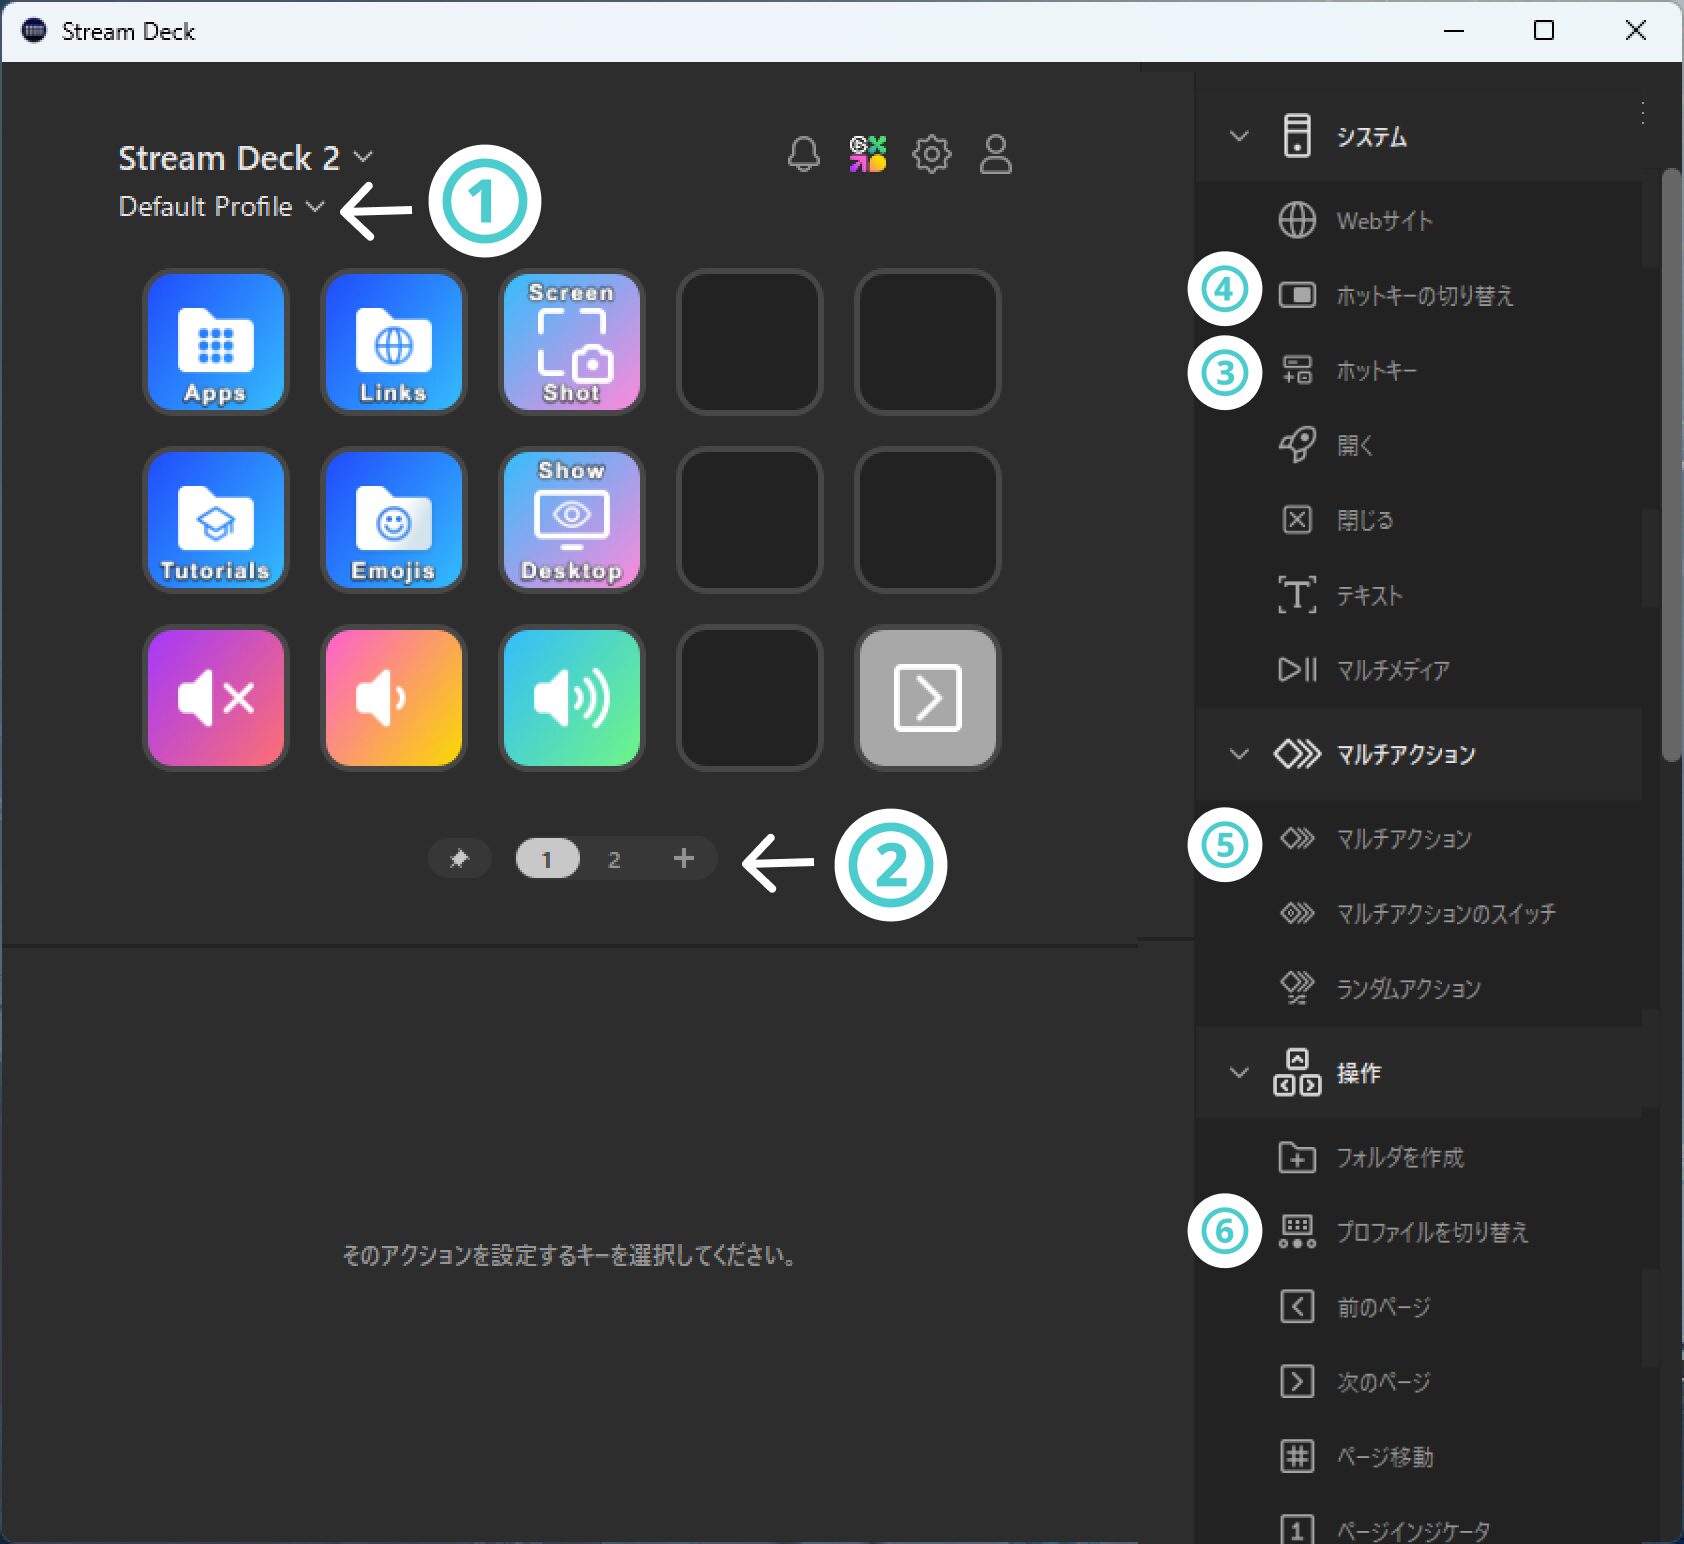This screenshot has width=1684, height=1544.
Task: Click the user account icon
Action: pos(995,154)
